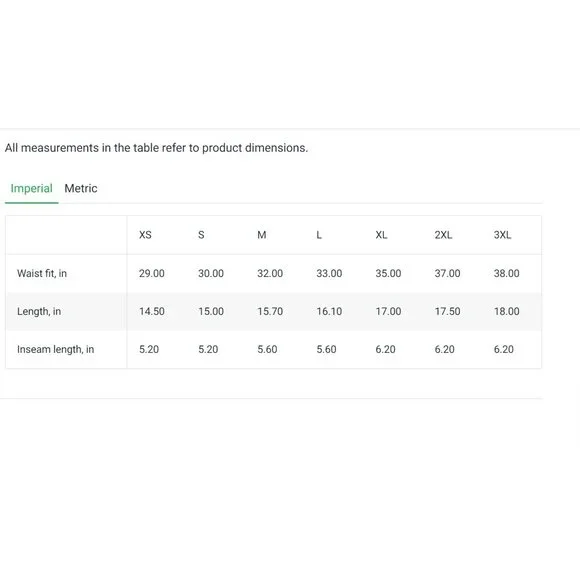The width and height of the screenshot is (580, 580).
Task: Select the Waist fit row label
Action: pos(42,273)
